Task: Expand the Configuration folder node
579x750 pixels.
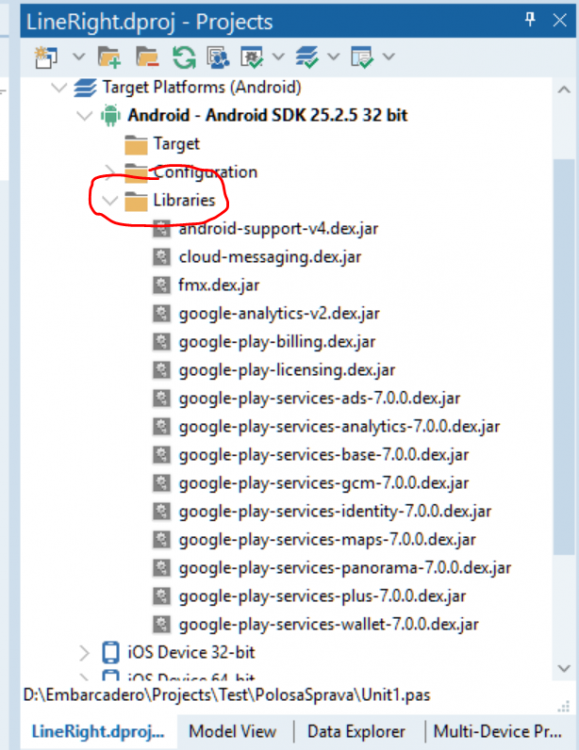Action: pos(110,171)
